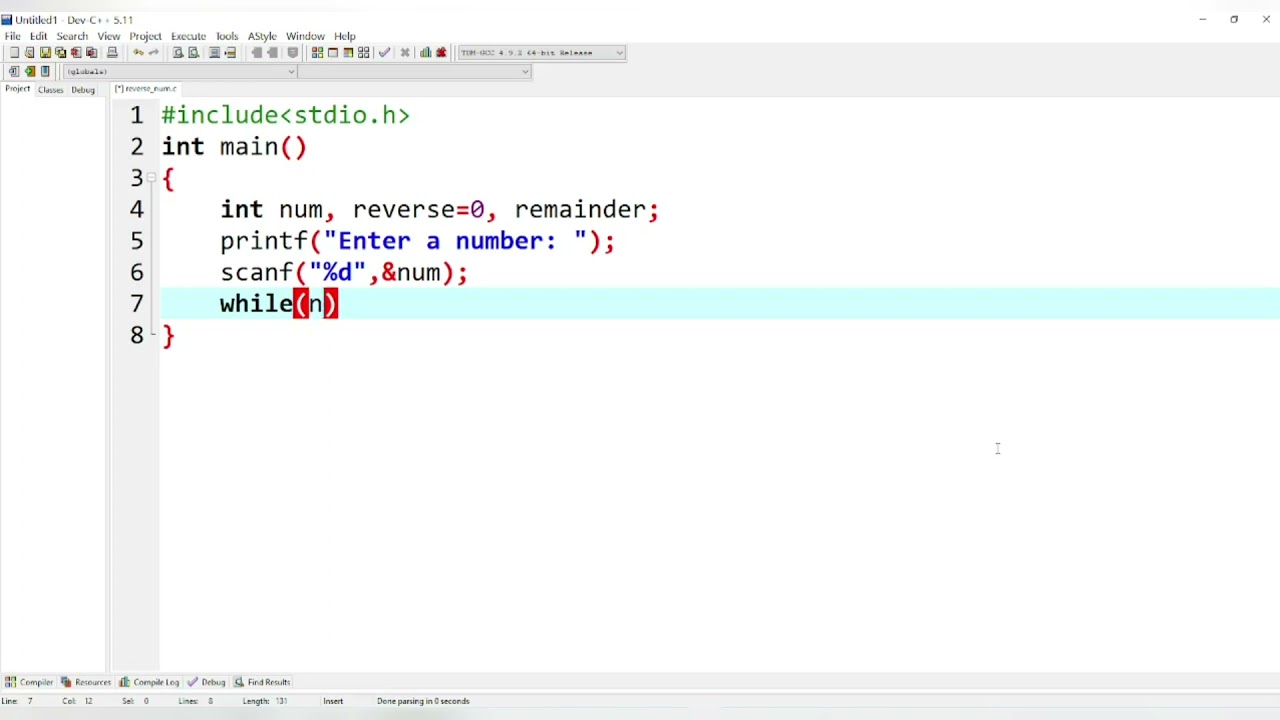Viewport: 1280px width, 720px height.
Task: Click line number 8 in the gutter
Action: pyautogui.click(x=137, y=335)
